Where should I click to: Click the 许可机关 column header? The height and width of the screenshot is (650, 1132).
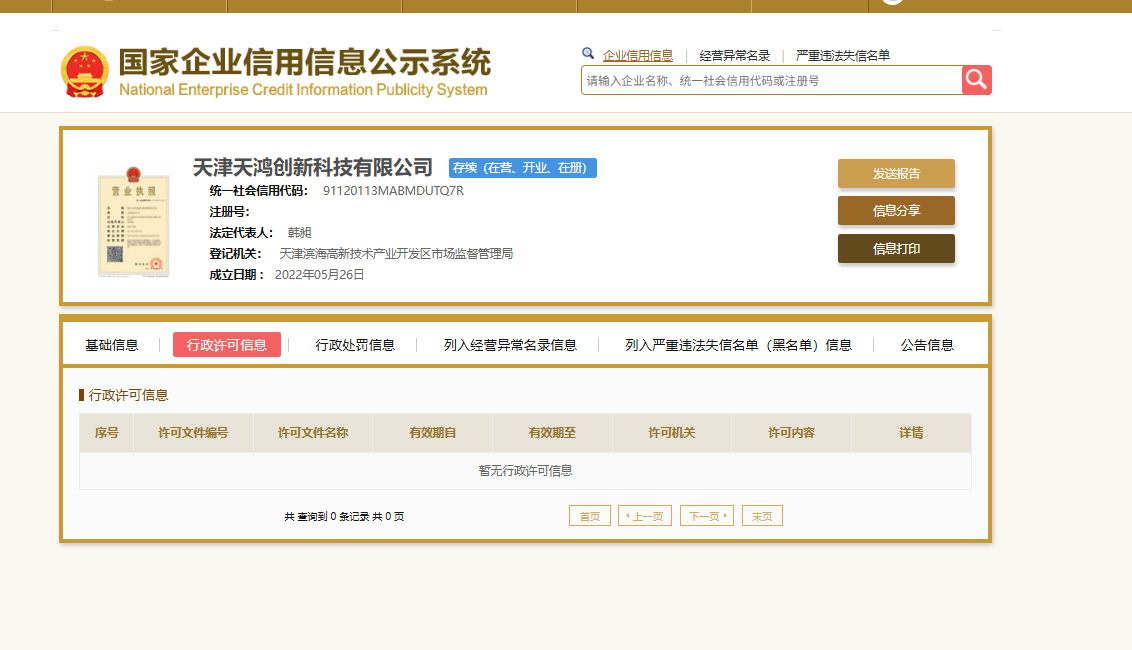(x=672, y=433)
